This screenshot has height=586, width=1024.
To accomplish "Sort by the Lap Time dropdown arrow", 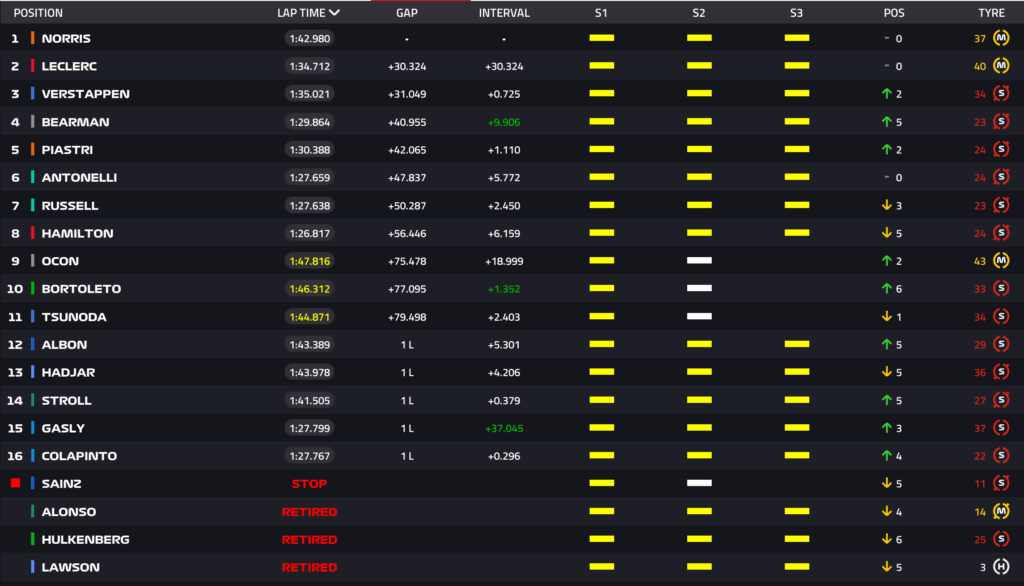I will [334, 13].
